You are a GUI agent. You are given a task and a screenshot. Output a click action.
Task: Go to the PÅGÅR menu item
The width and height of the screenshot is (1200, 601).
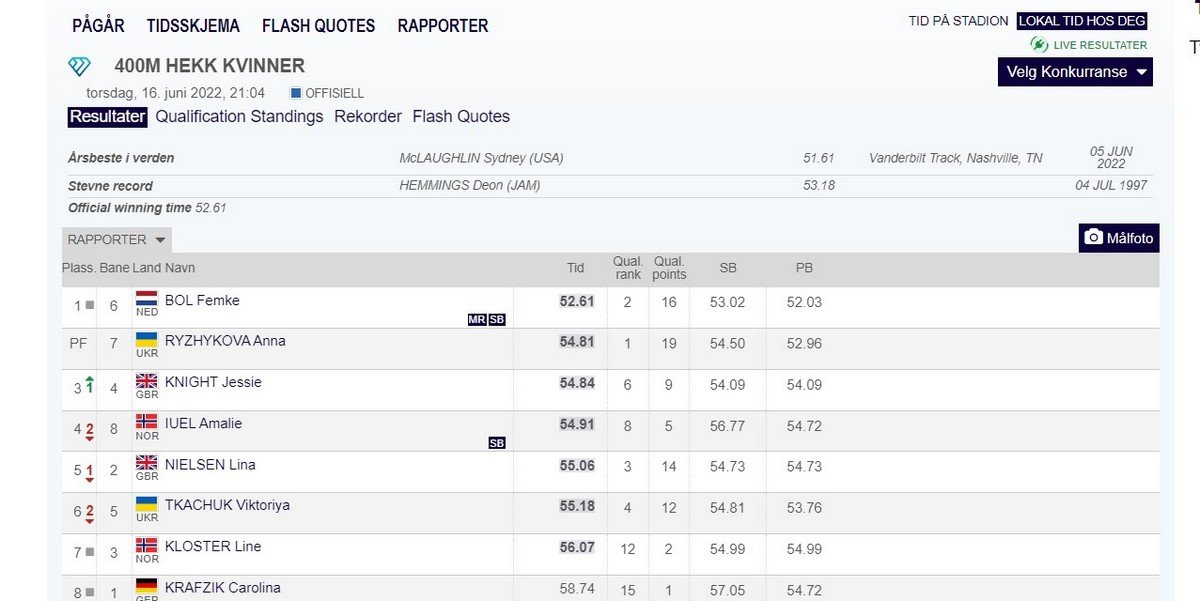(x=98, y=26)
